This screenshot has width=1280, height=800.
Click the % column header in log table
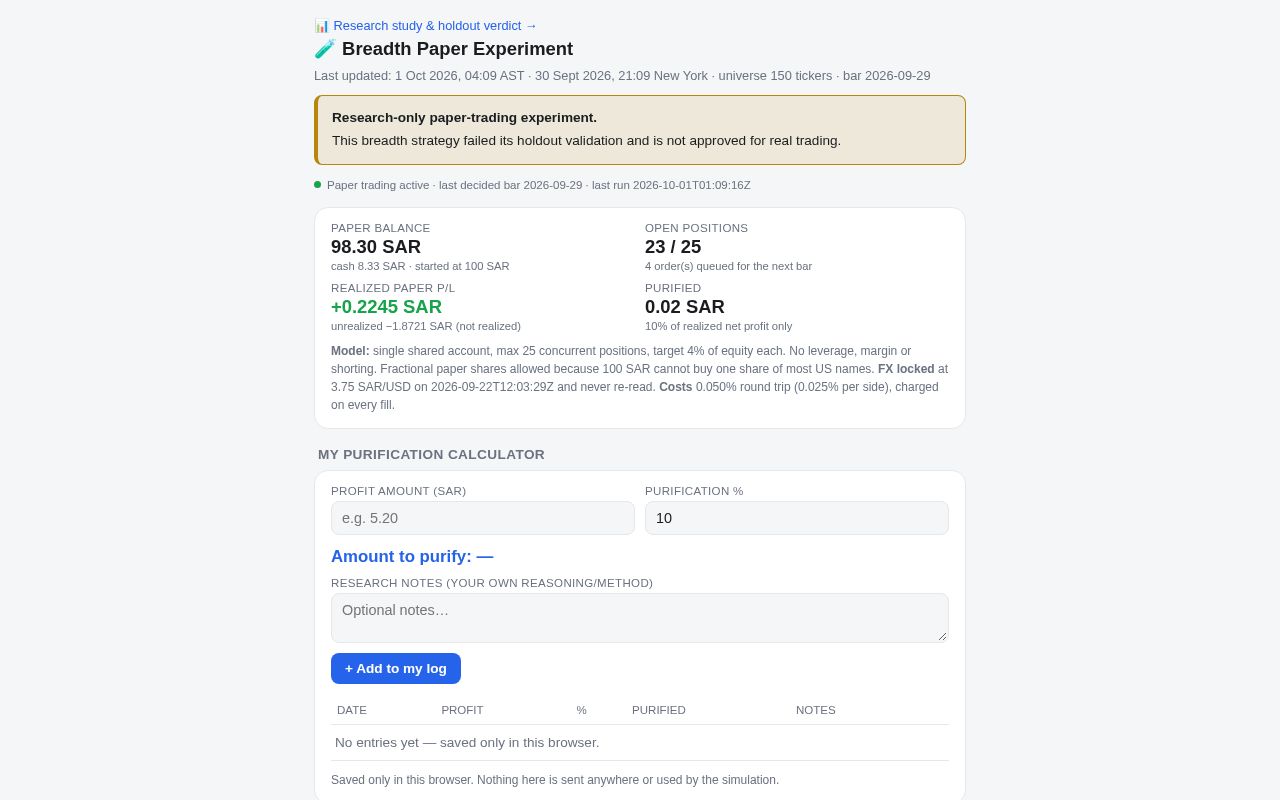pos(581,710)
